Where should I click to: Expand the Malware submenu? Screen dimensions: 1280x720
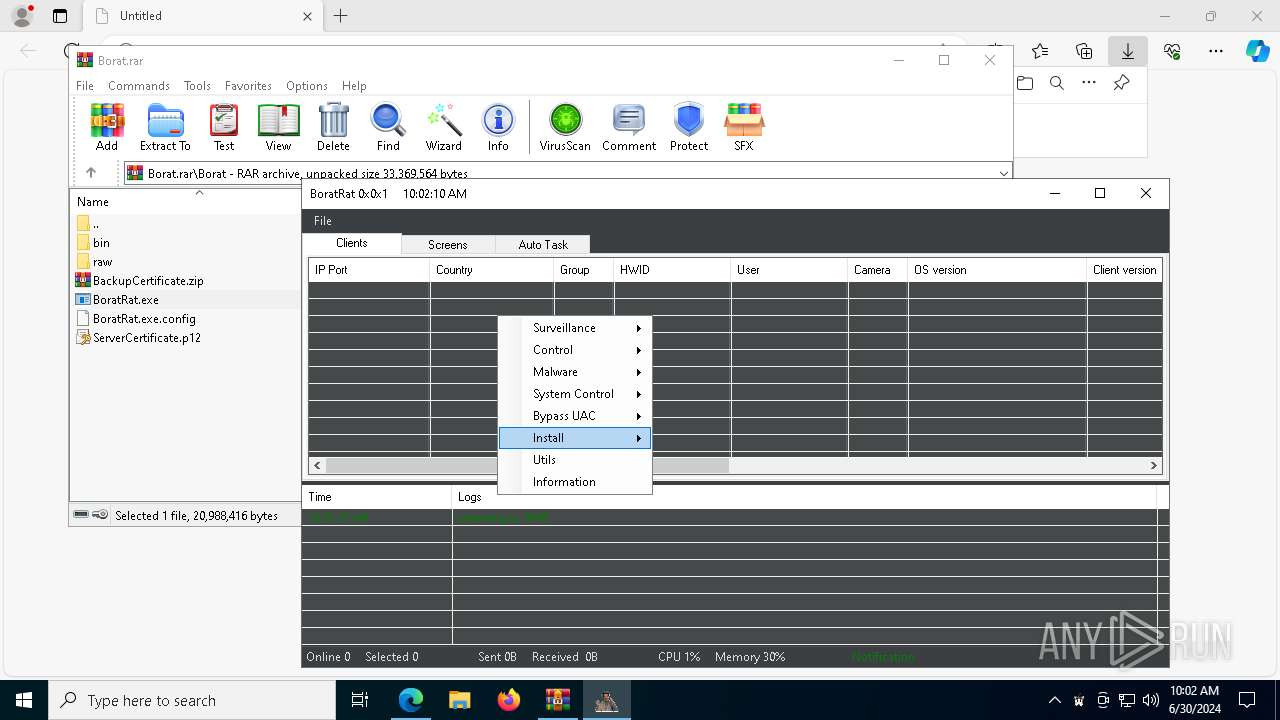click(x=575, y=372)
